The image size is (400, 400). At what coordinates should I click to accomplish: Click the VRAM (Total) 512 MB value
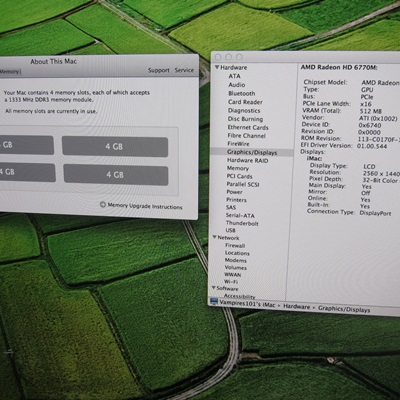pos(371,111)
